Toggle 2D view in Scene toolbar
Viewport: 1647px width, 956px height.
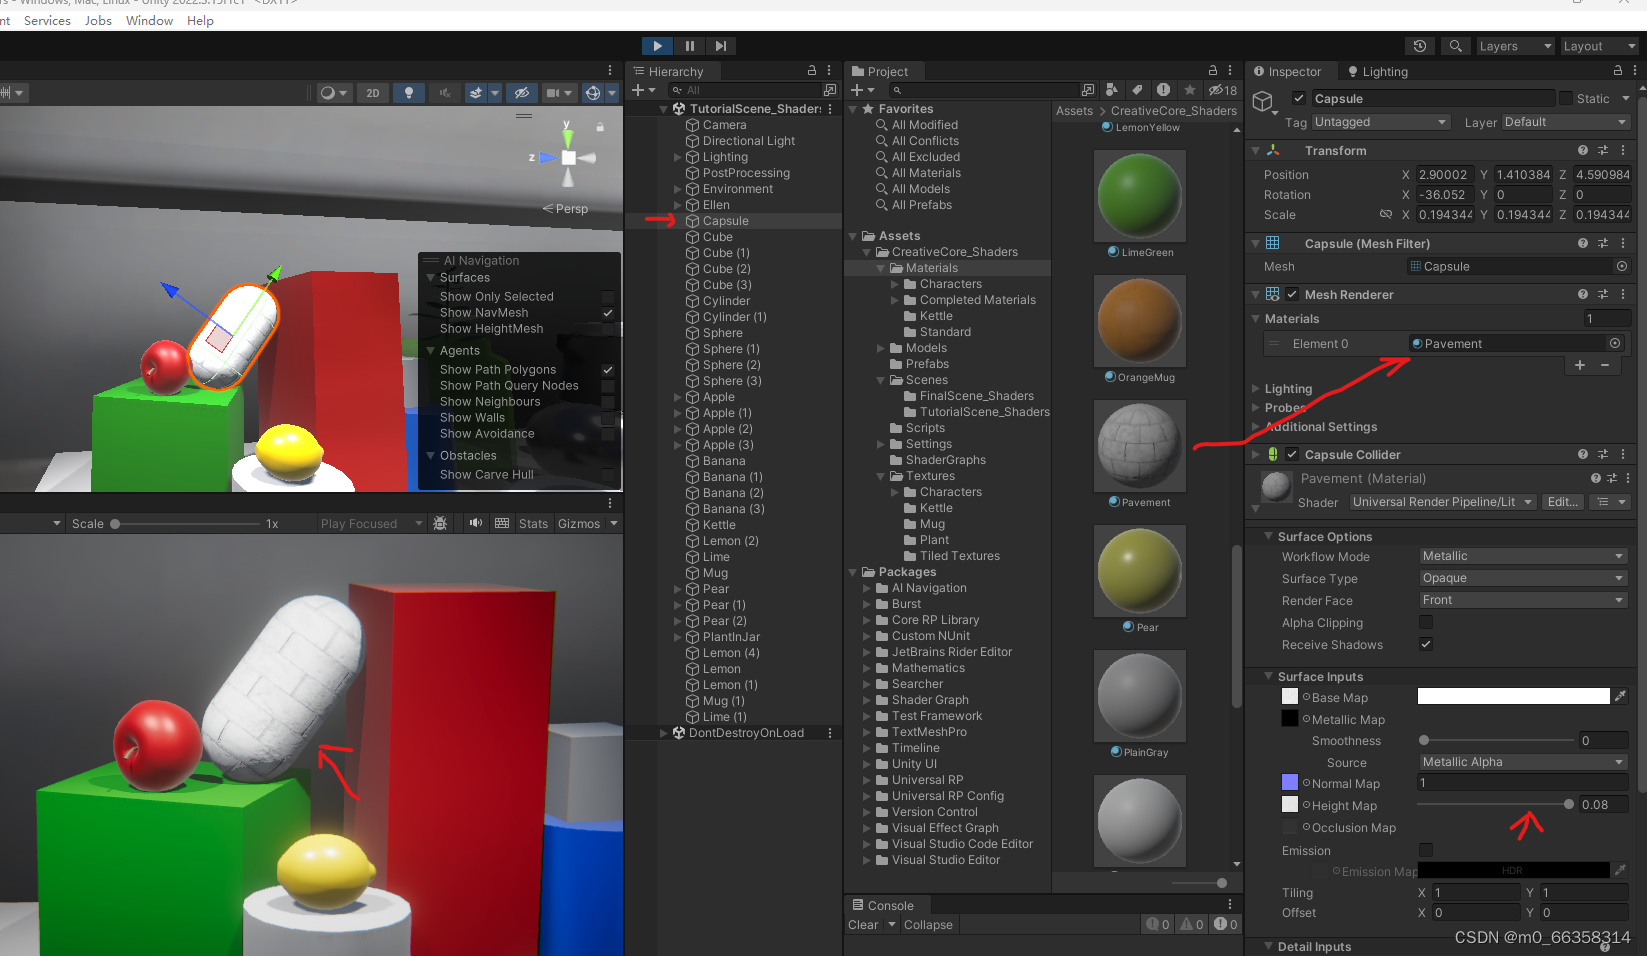[x=373, y=93]
